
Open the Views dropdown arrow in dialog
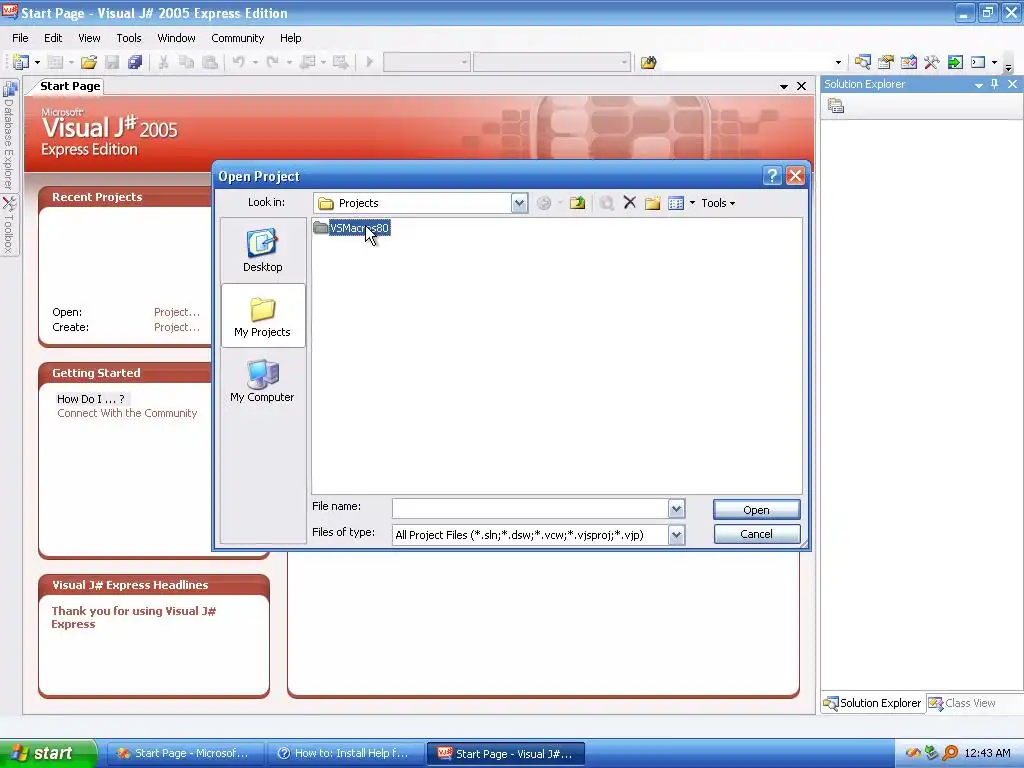(x=692, y=203)
